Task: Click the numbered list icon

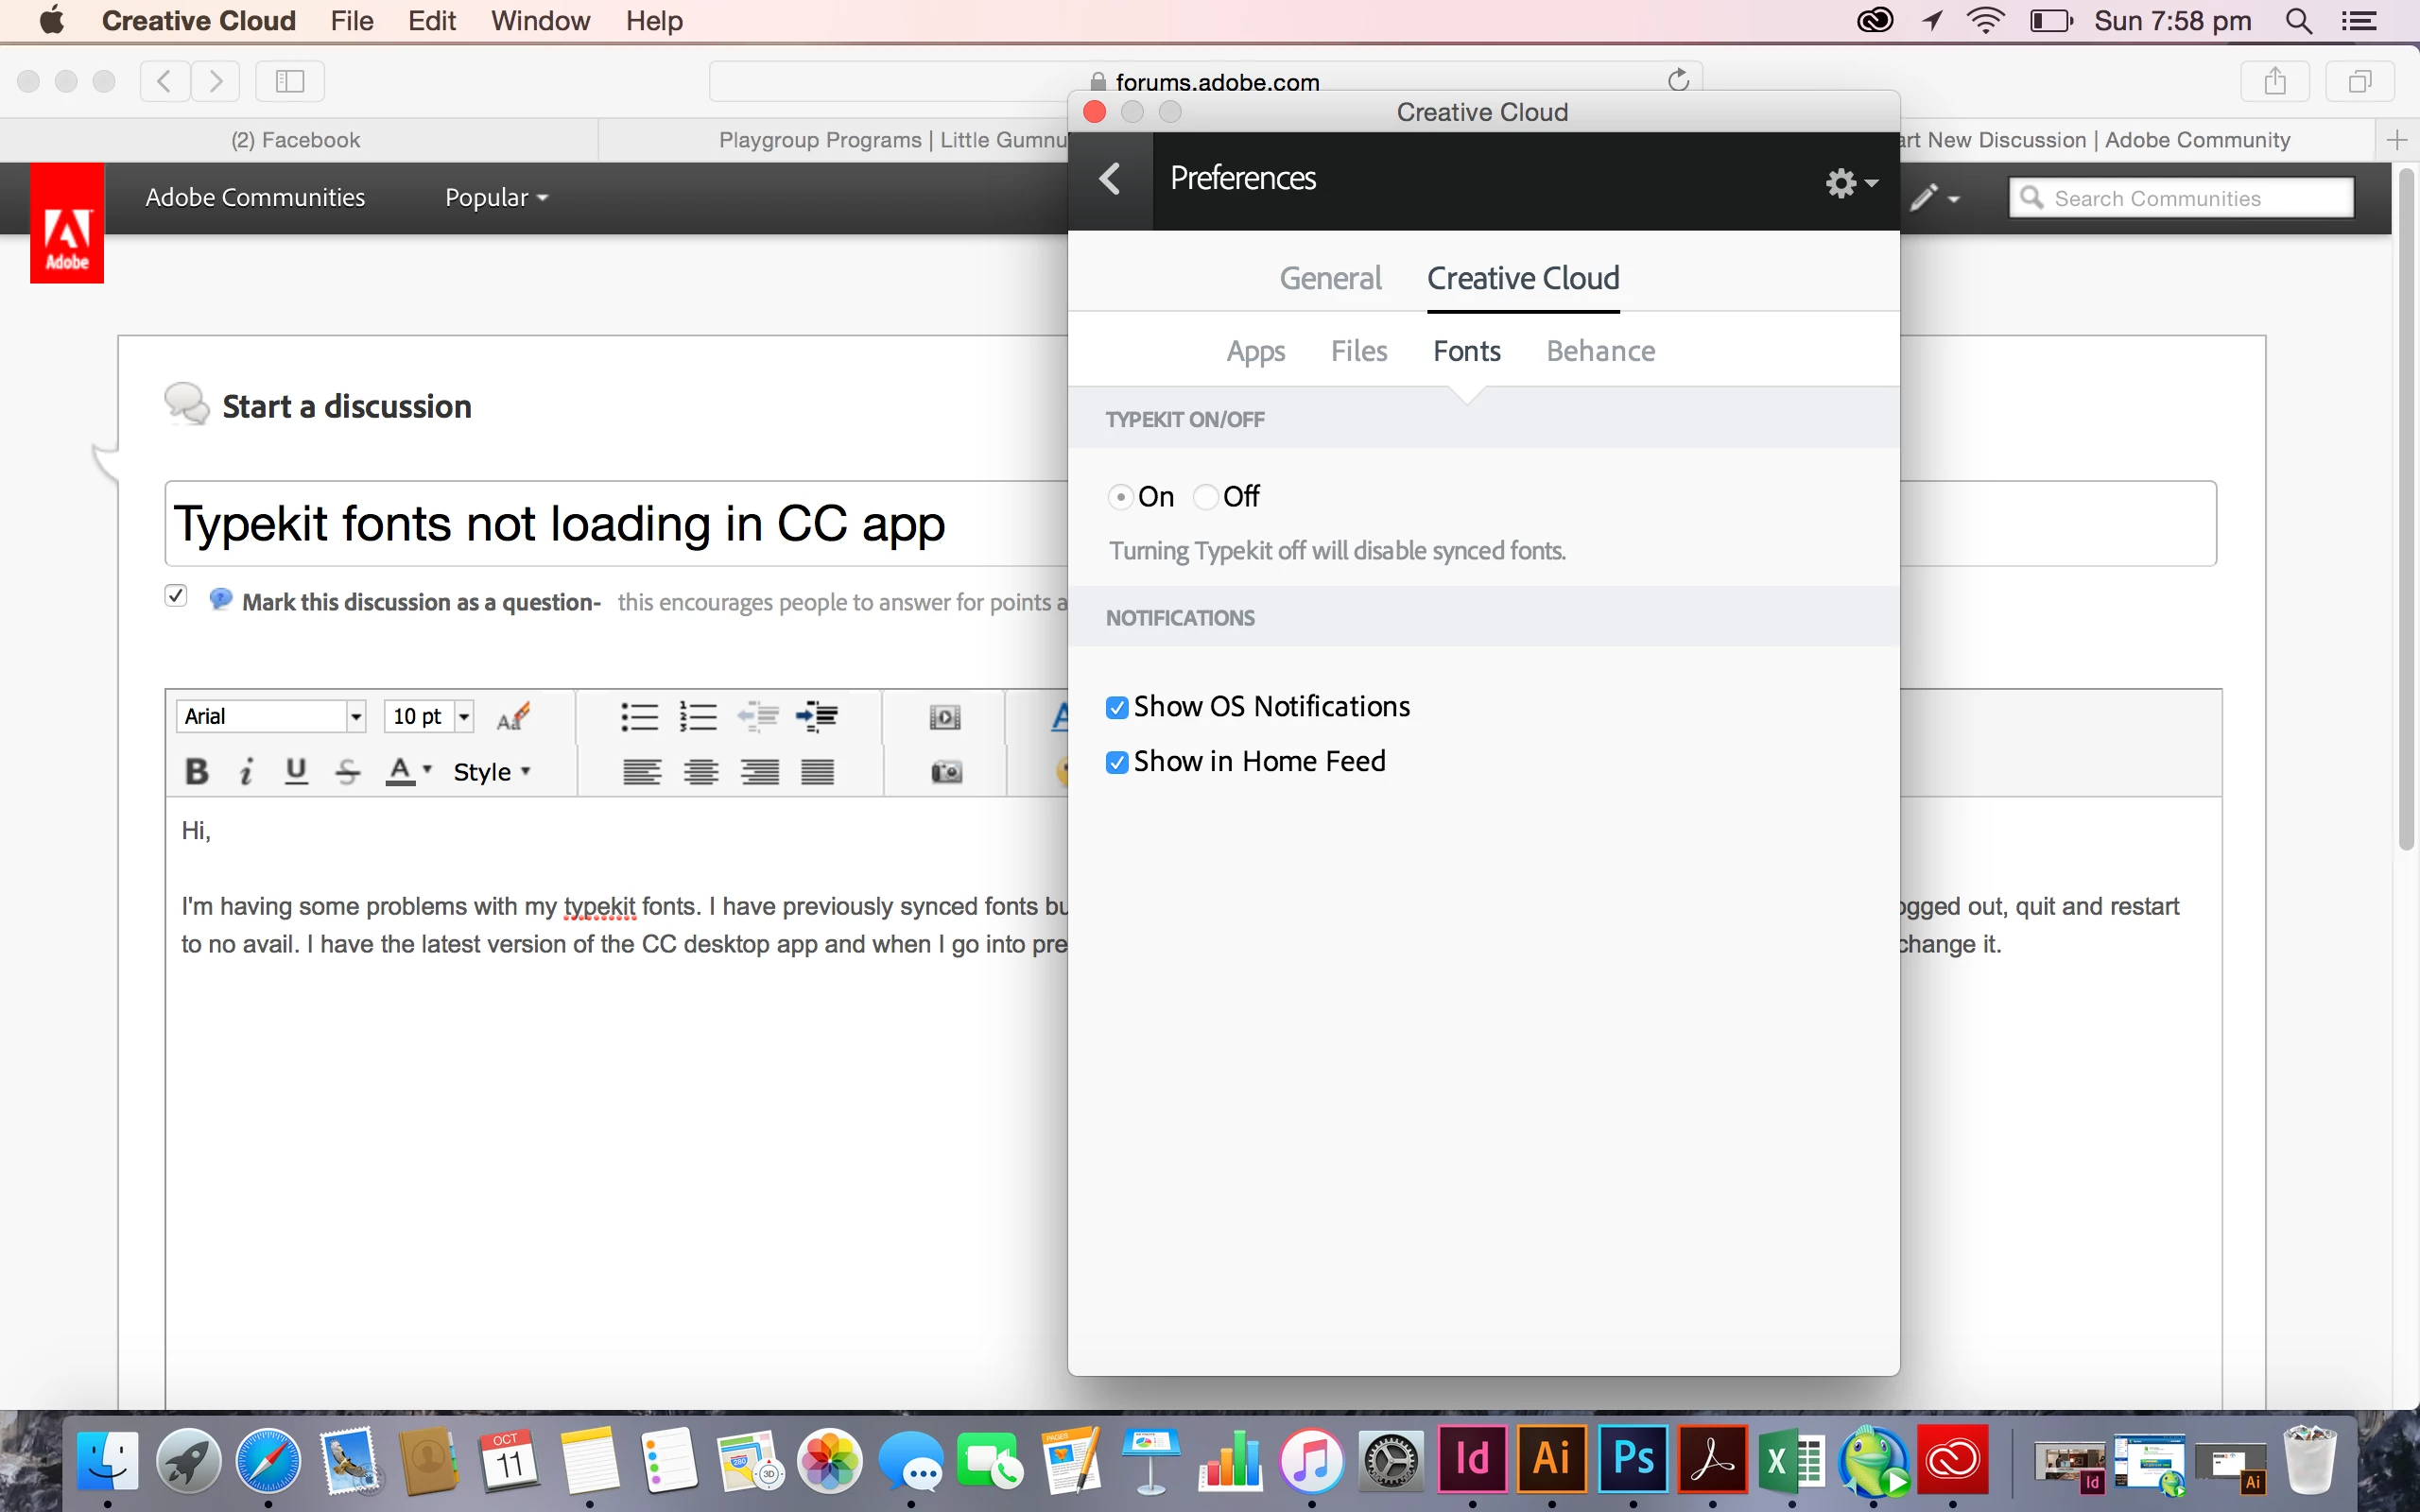Action: click(698, 716)
